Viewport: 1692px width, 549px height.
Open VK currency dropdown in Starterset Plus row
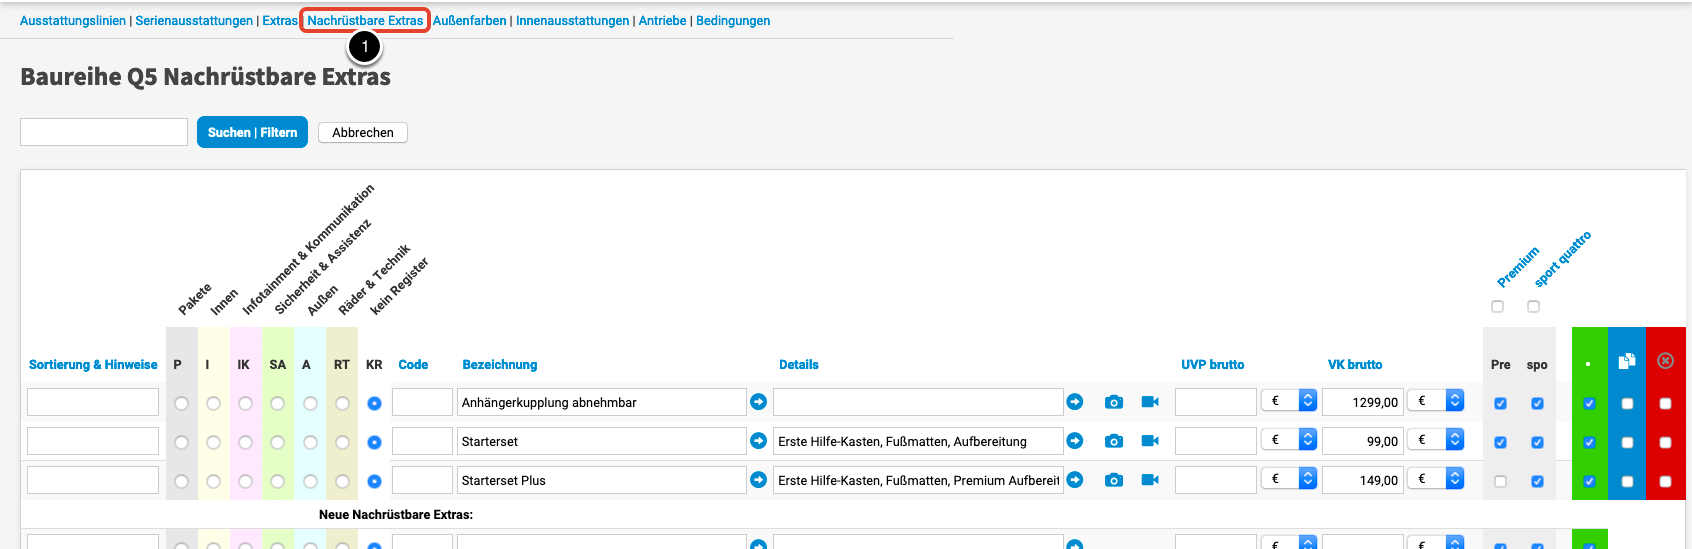[x=1435, y=479]
